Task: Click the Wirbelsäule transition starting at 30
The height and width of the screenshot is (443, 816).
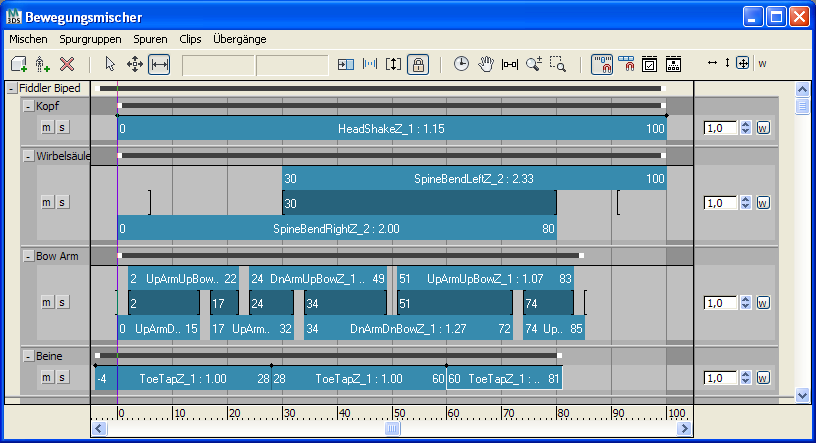Action: [419, 204]
